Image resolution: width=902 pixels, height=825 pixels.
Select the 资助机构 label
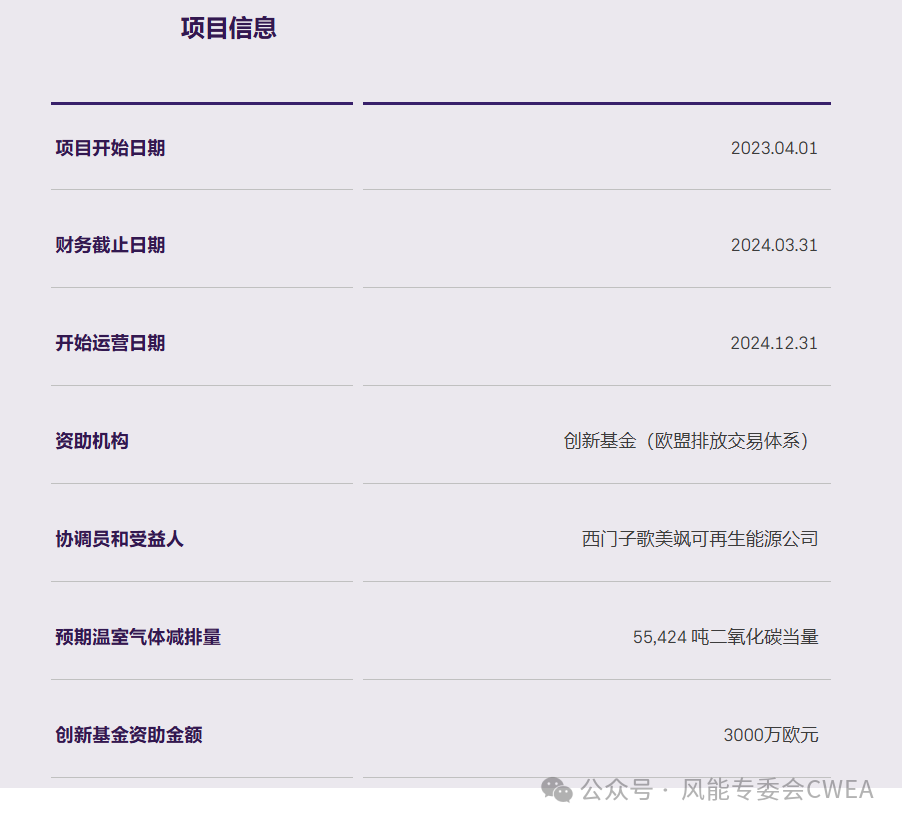tap(92, 441)
